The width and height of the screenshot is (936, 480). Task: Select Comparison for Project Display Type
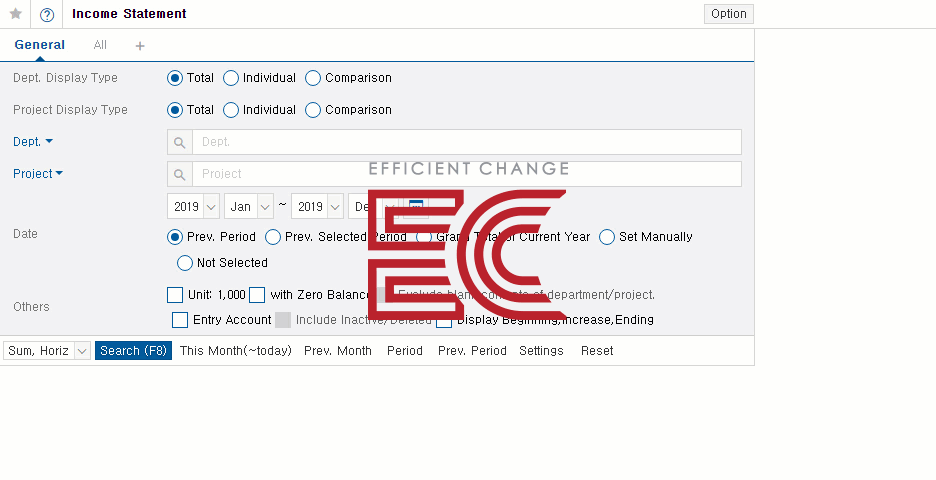pos(313,110)
